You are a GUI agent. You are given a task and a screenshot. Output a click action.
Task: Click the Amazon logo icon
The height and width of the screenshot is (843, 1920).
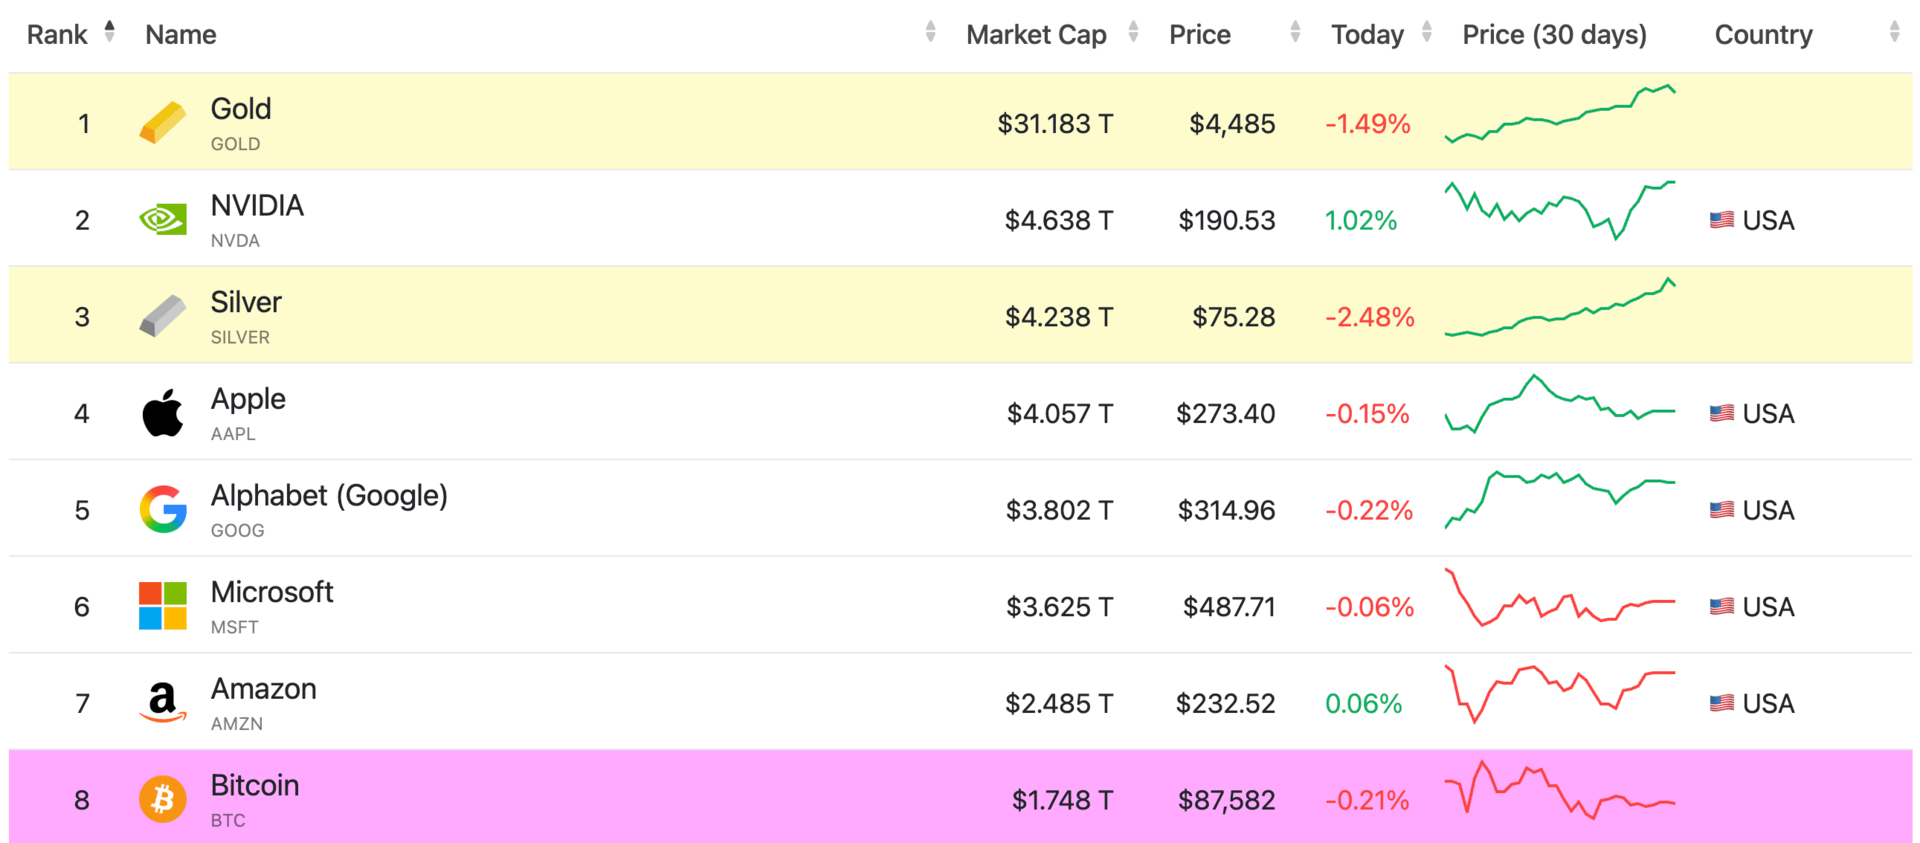(162, 703)
